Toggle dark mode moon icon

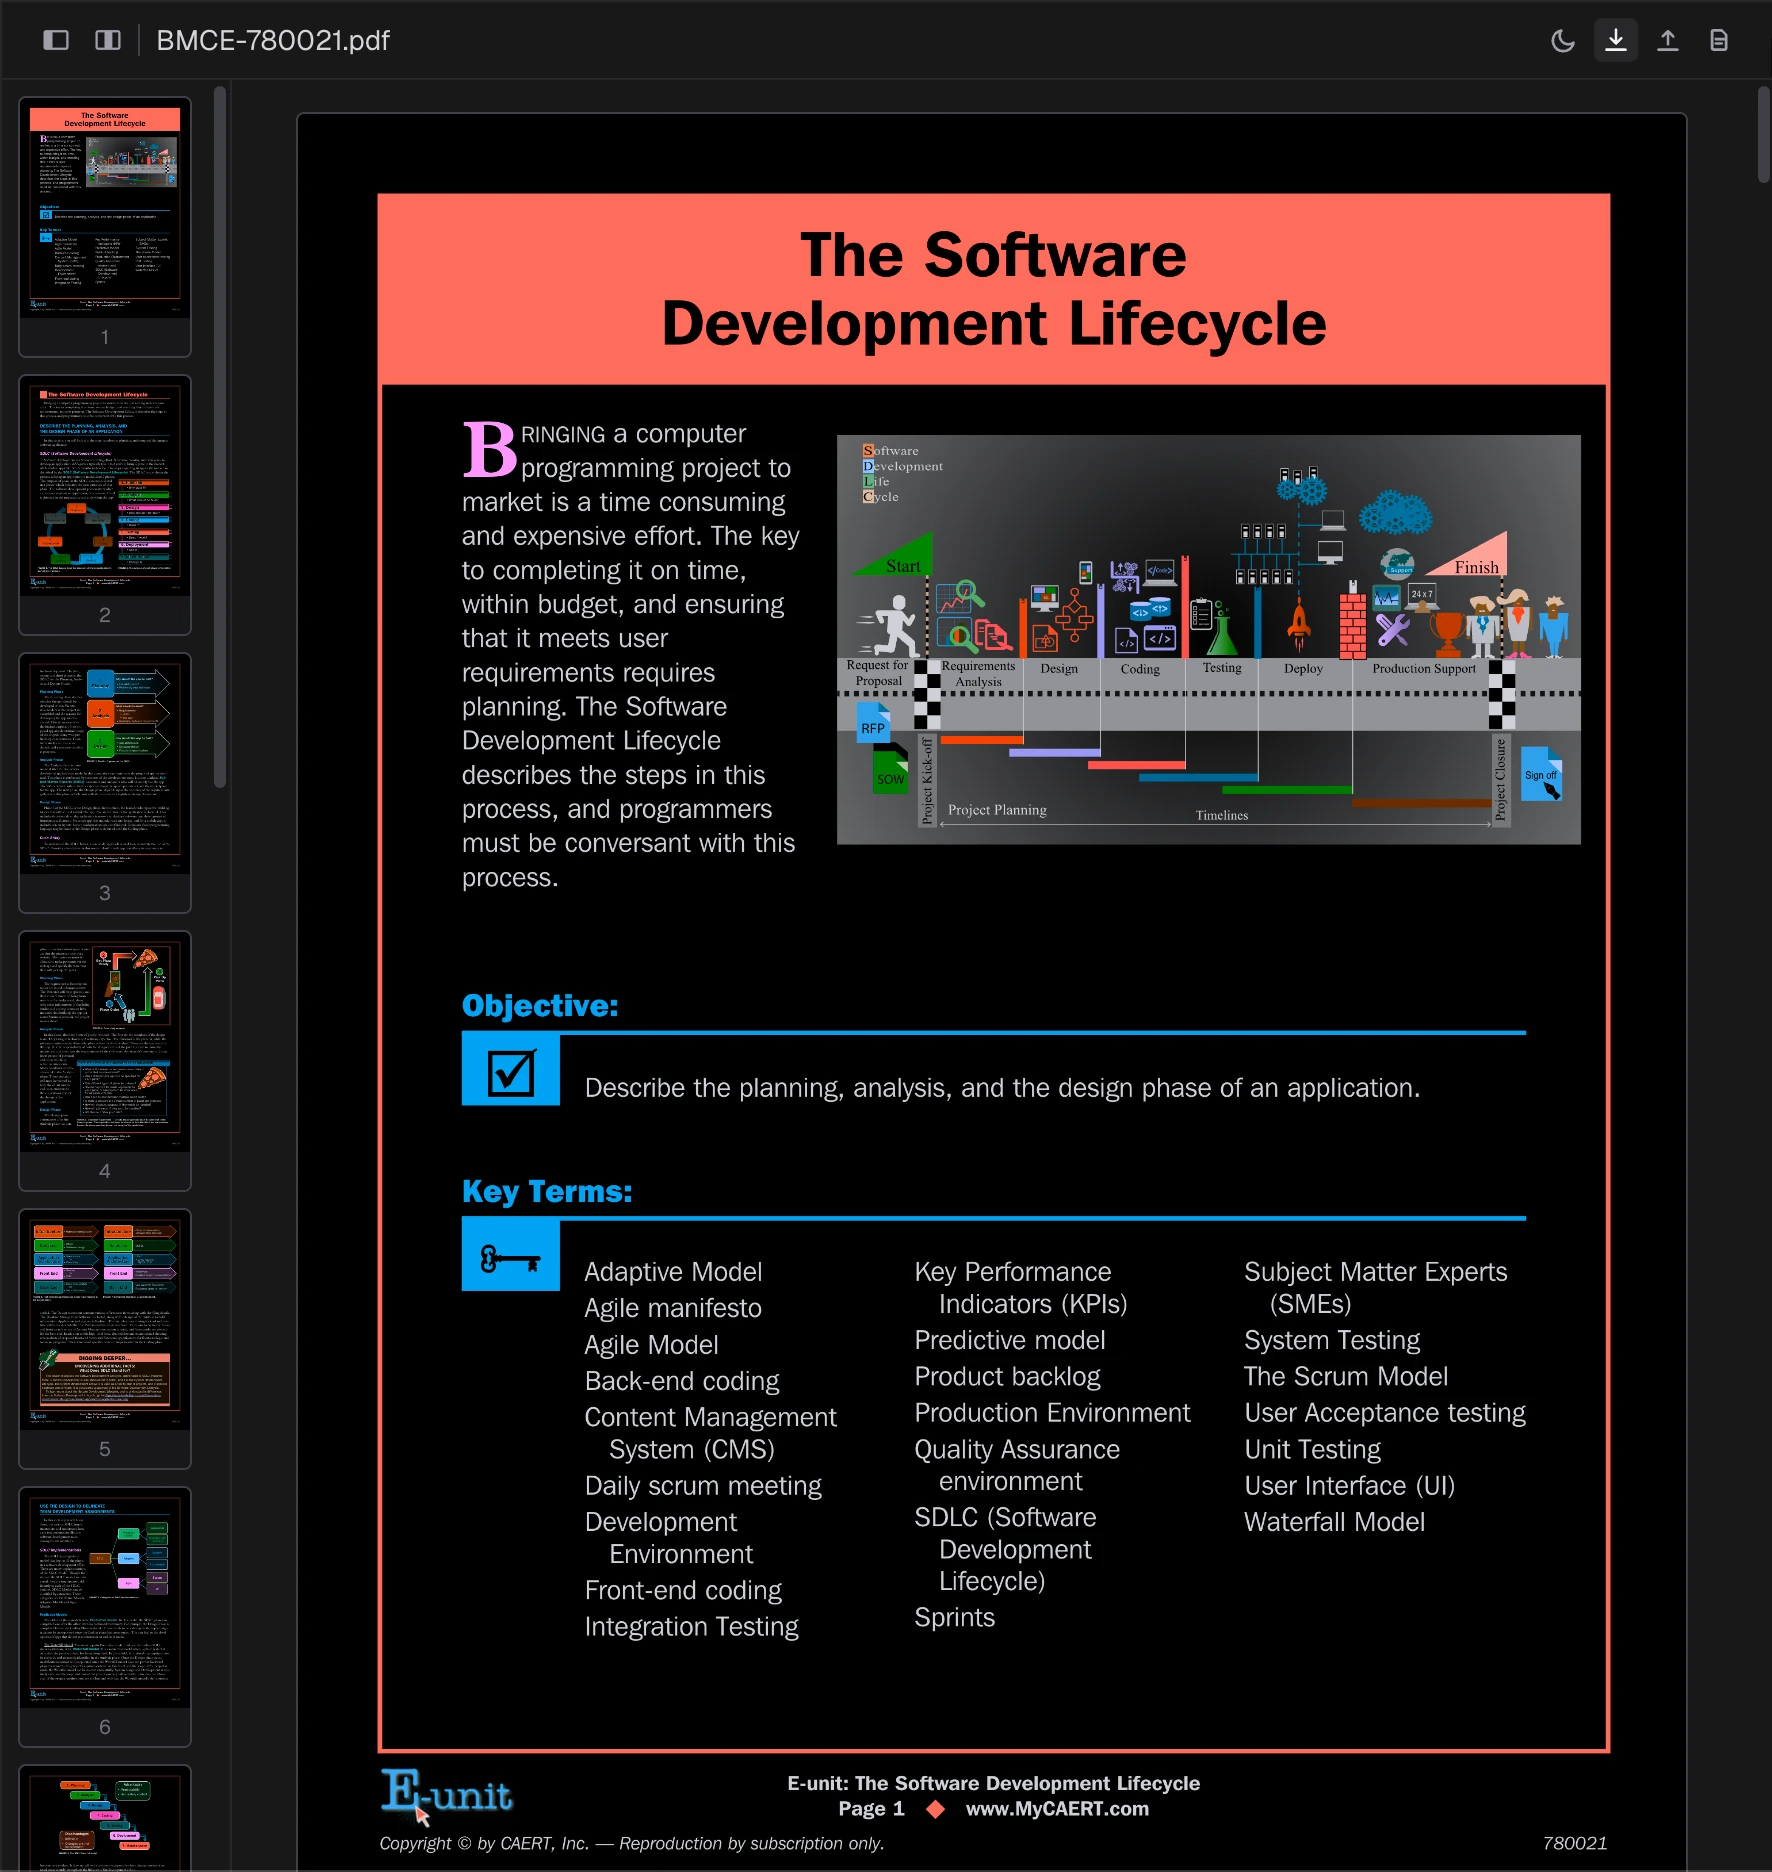[1563, 40]
